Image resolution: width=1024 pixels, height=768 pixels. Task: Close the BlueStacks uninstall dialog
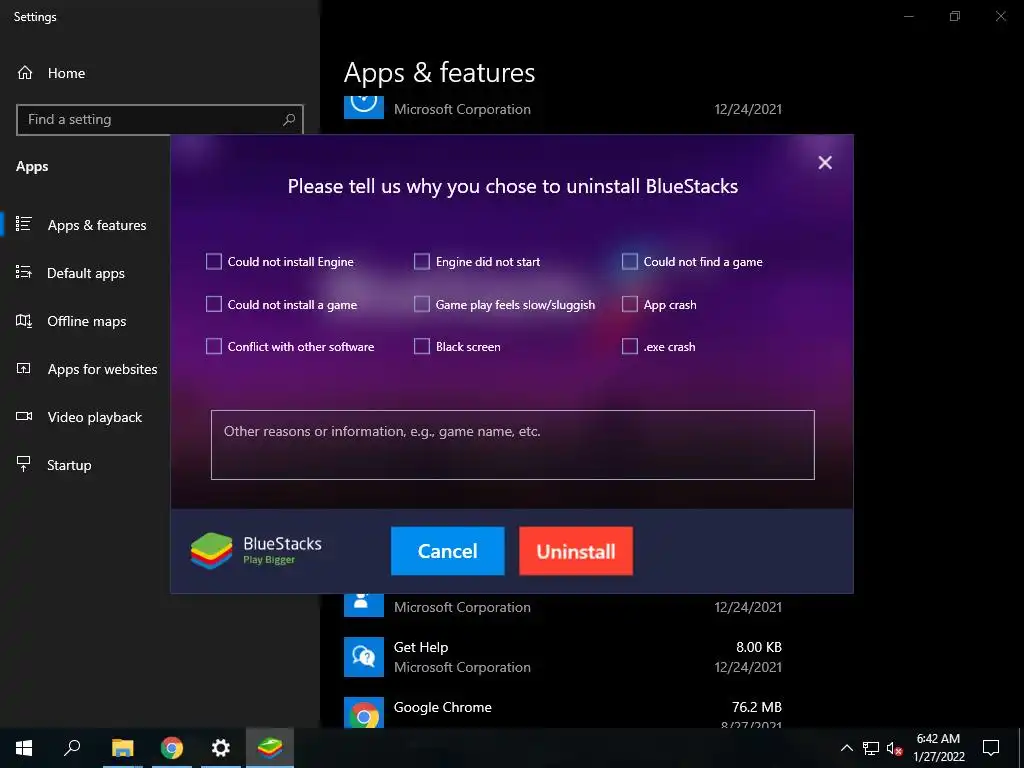[825, 163]
